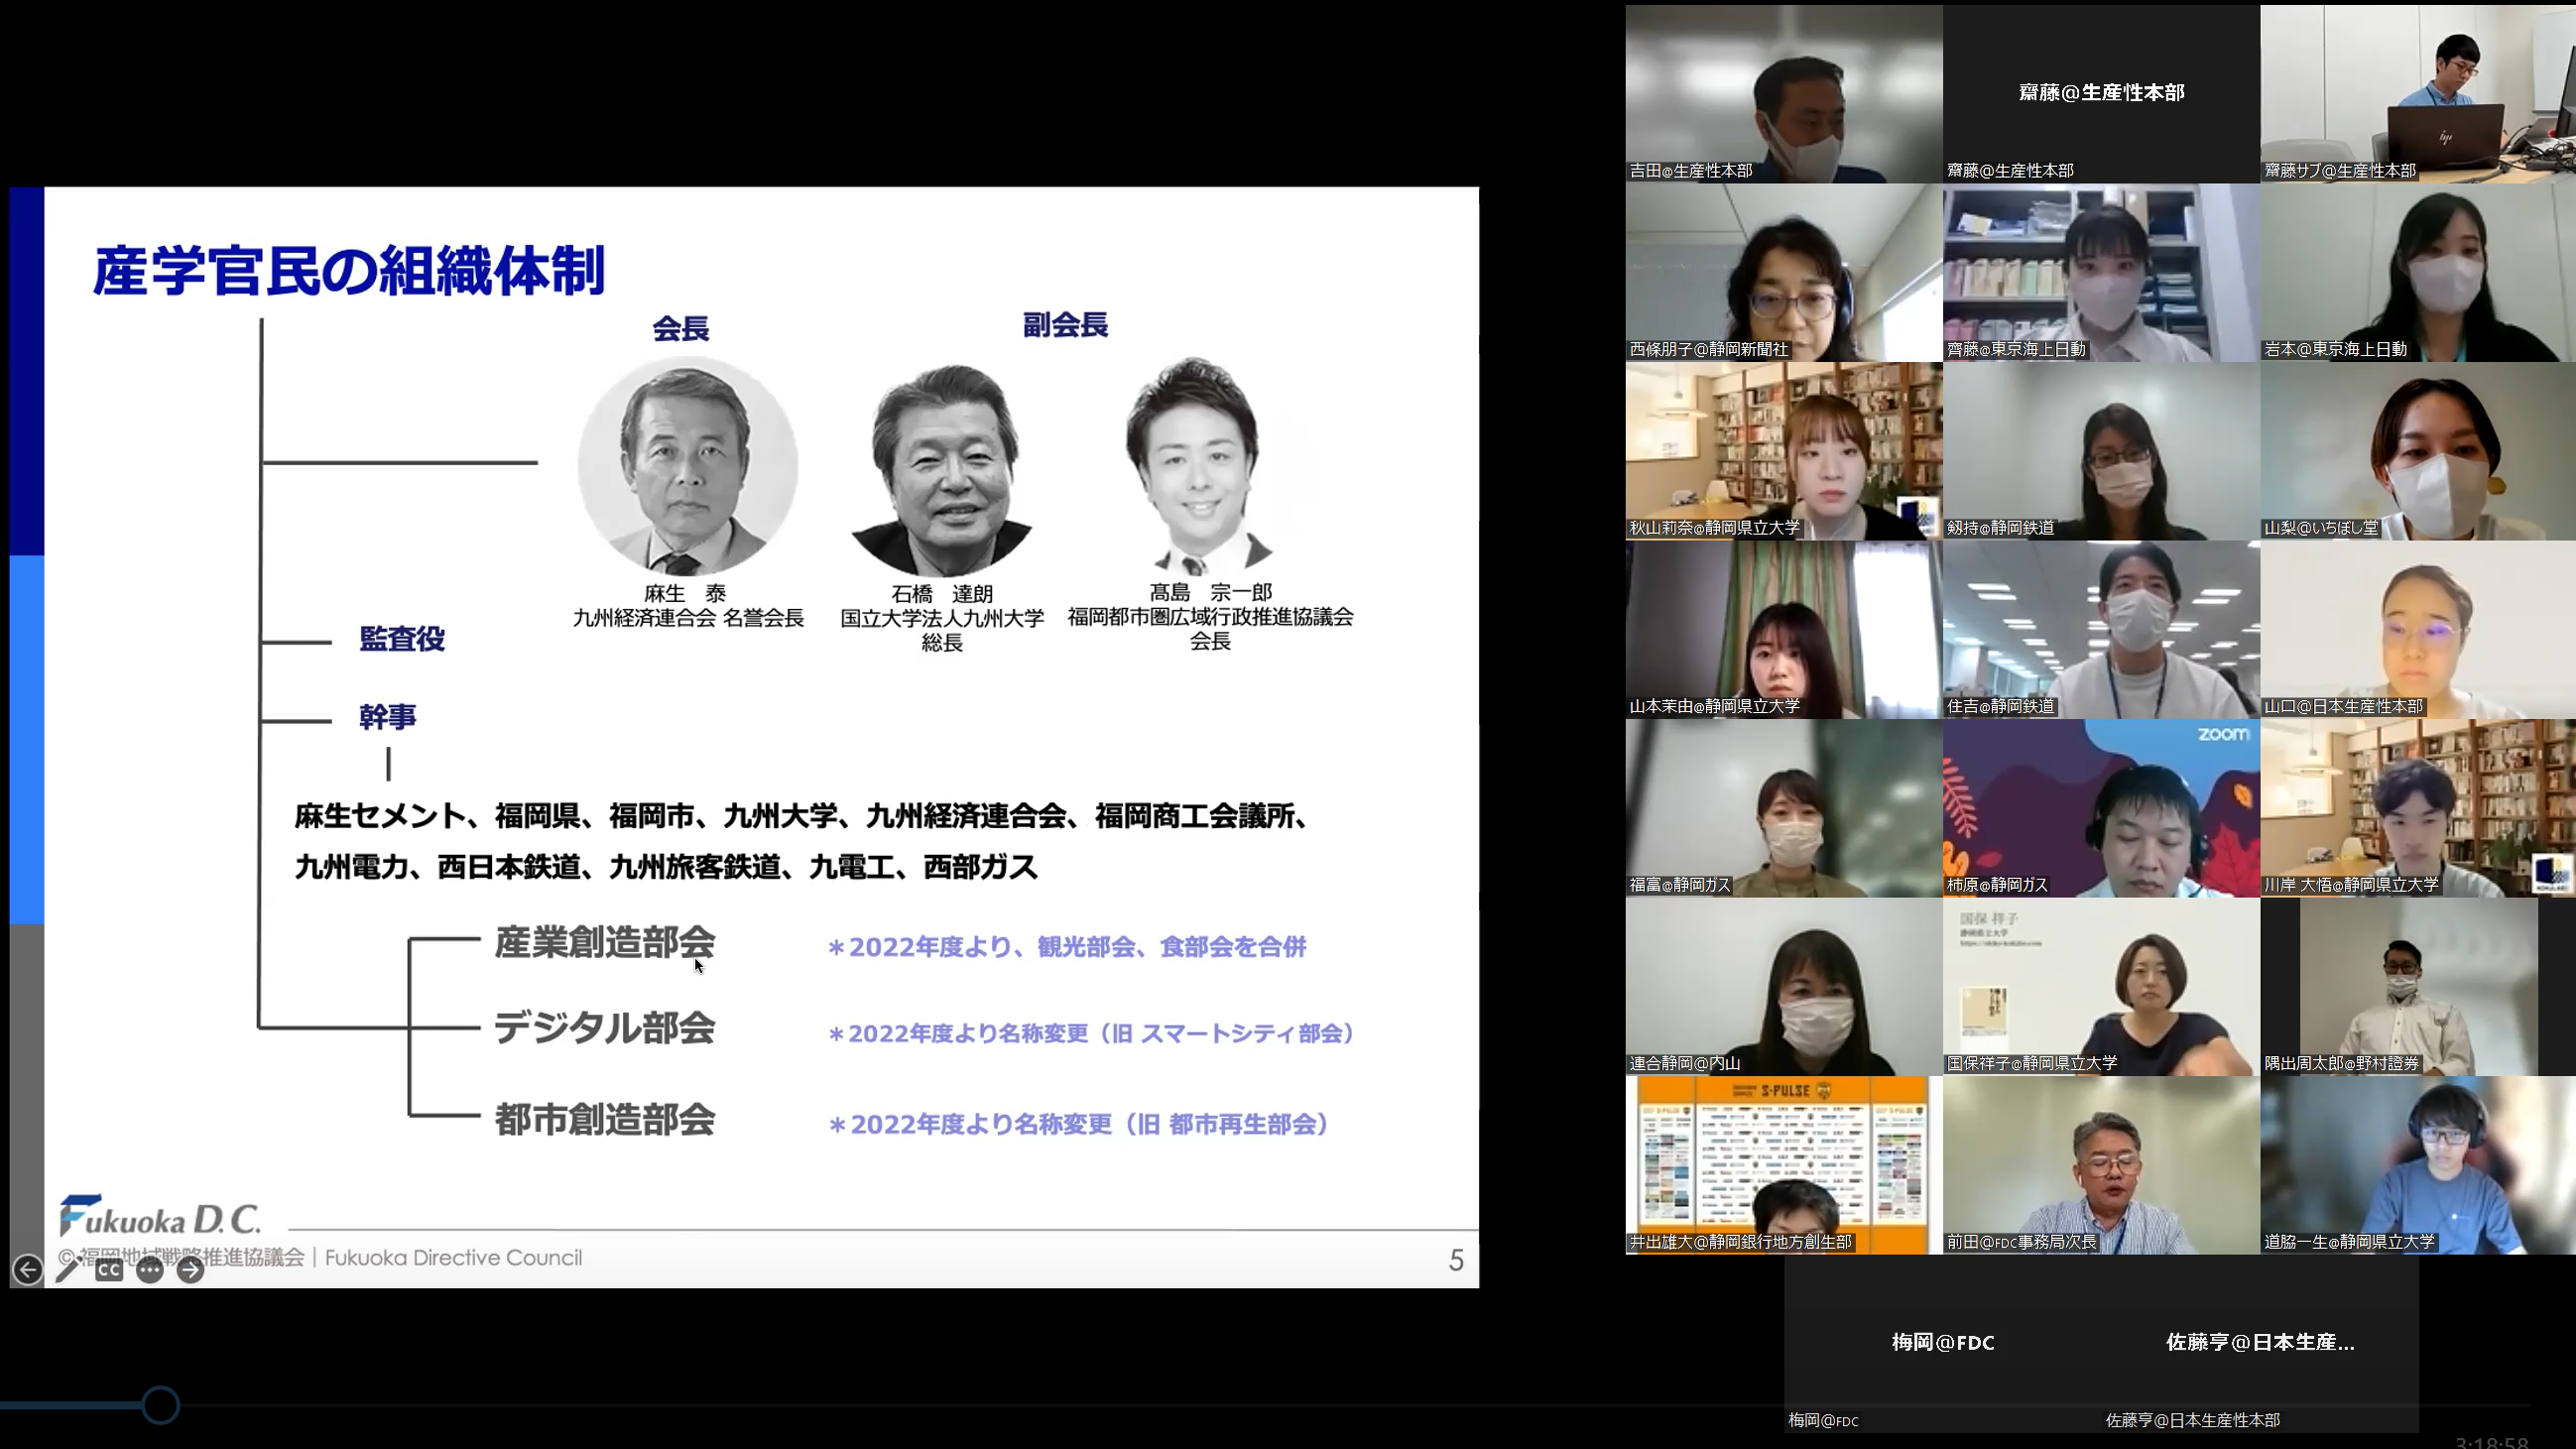Select the upper 齋藤@生産性本部 name-only tile
This screenshot has height=1449, width=2576.
(x=2101, y=94)
